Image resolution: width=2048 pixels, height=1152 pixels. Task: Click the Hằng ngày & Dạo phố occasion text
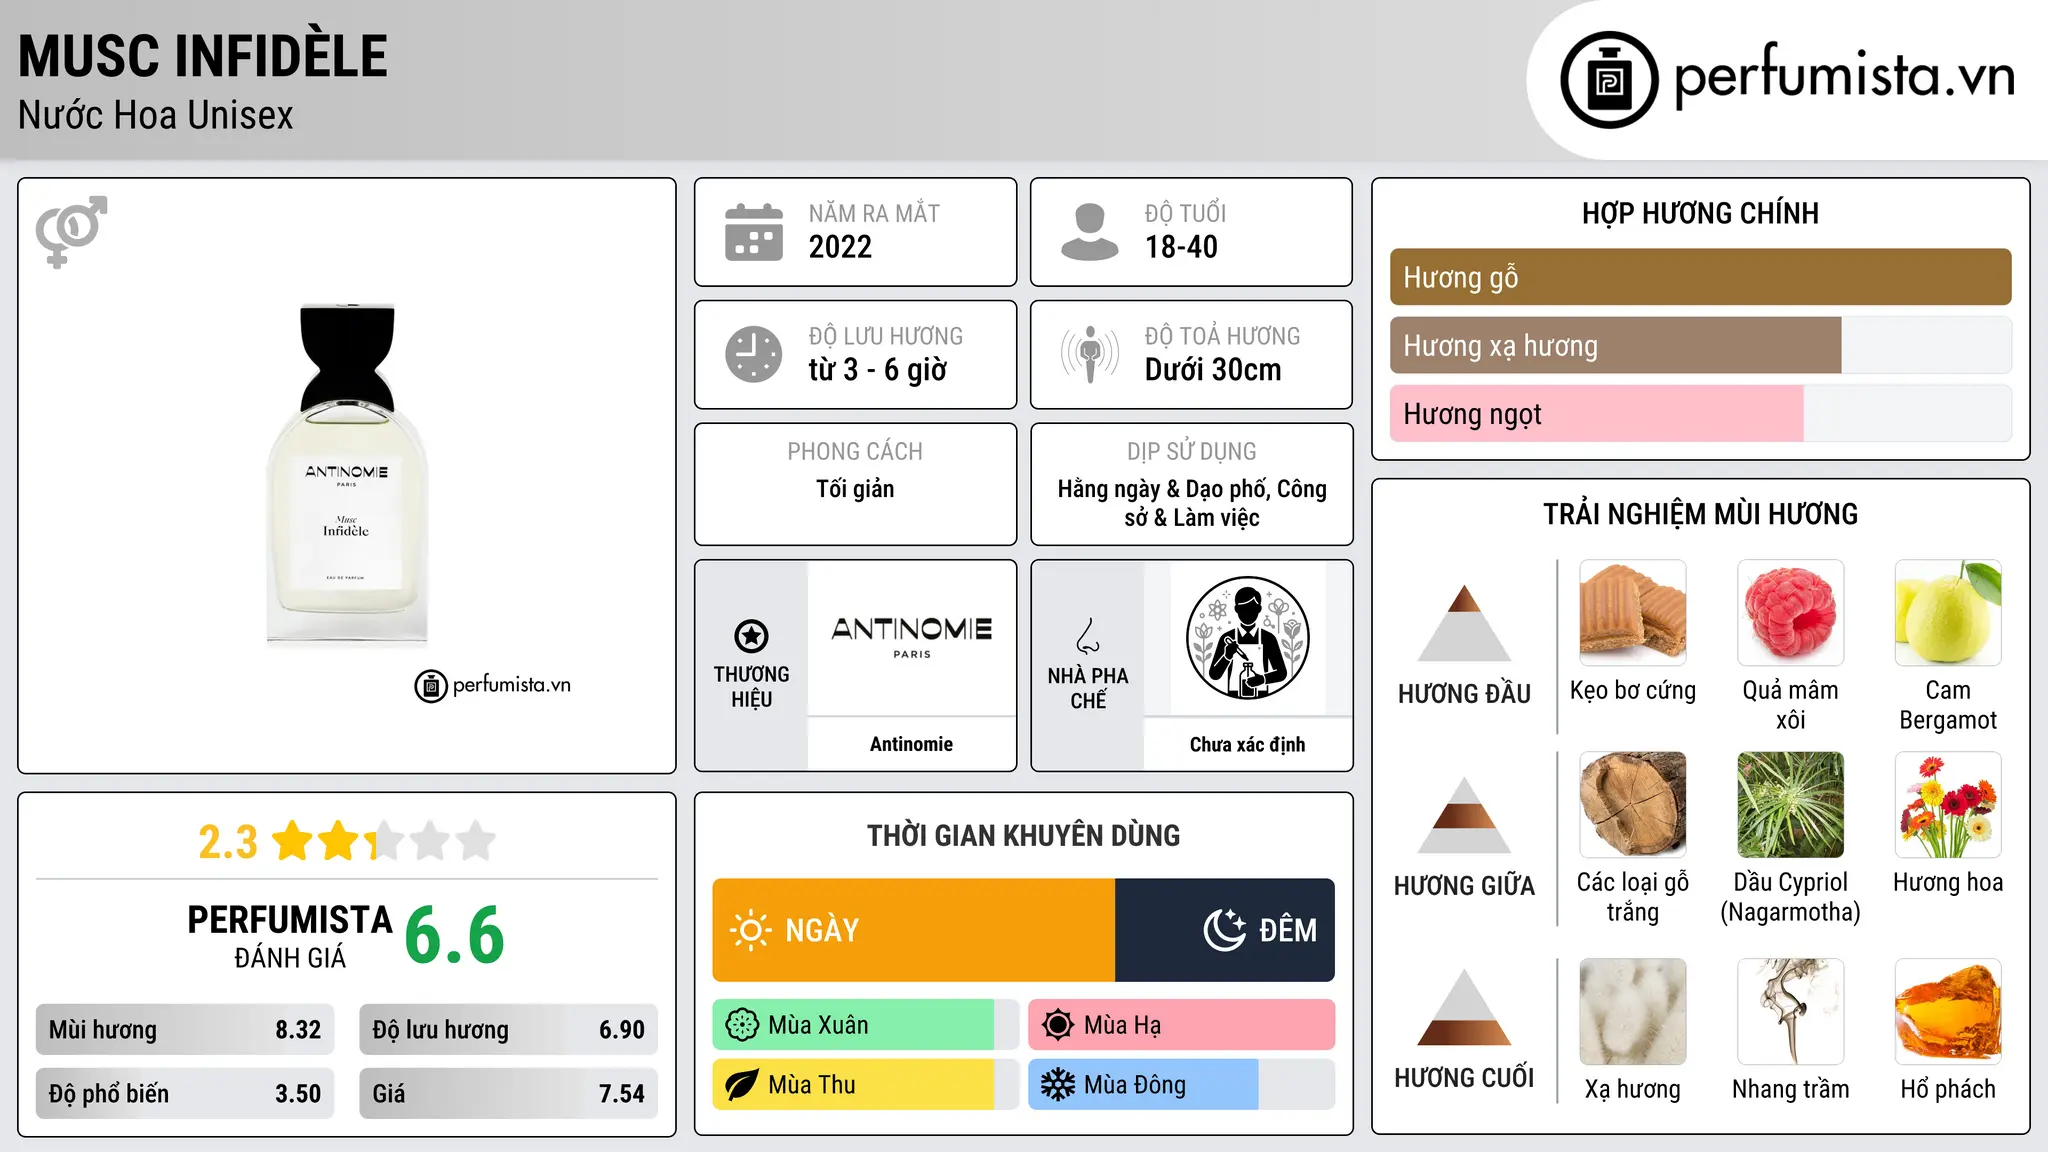(1192, 503)
